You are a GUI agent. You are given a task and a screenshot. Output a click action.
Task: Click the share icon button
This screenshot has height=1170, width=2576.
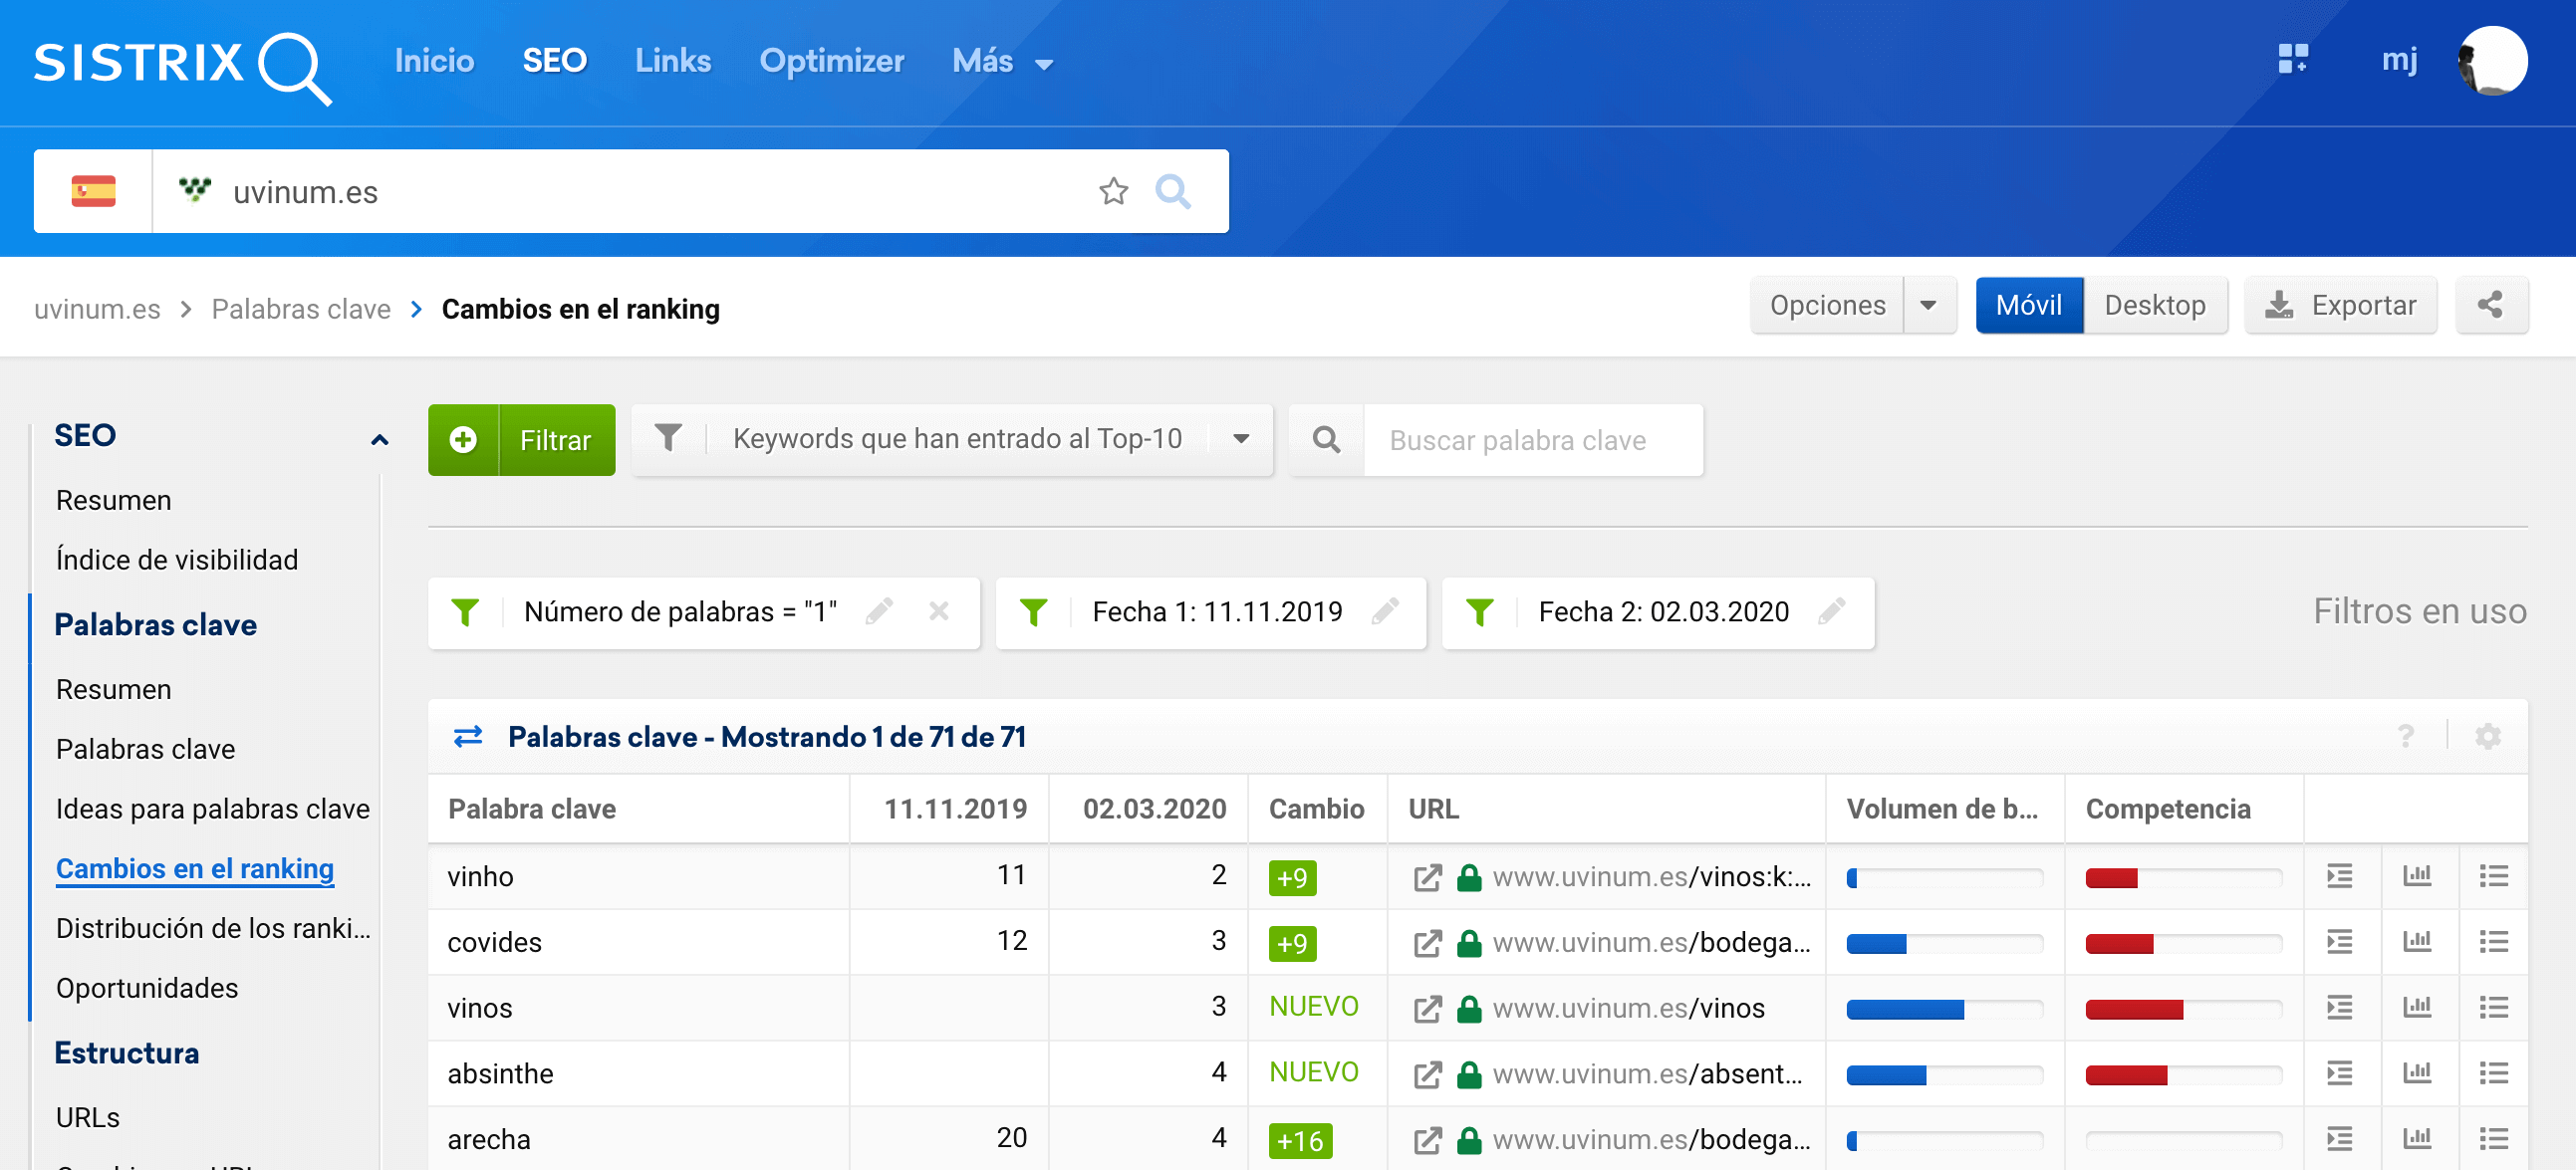[2491, 305]
